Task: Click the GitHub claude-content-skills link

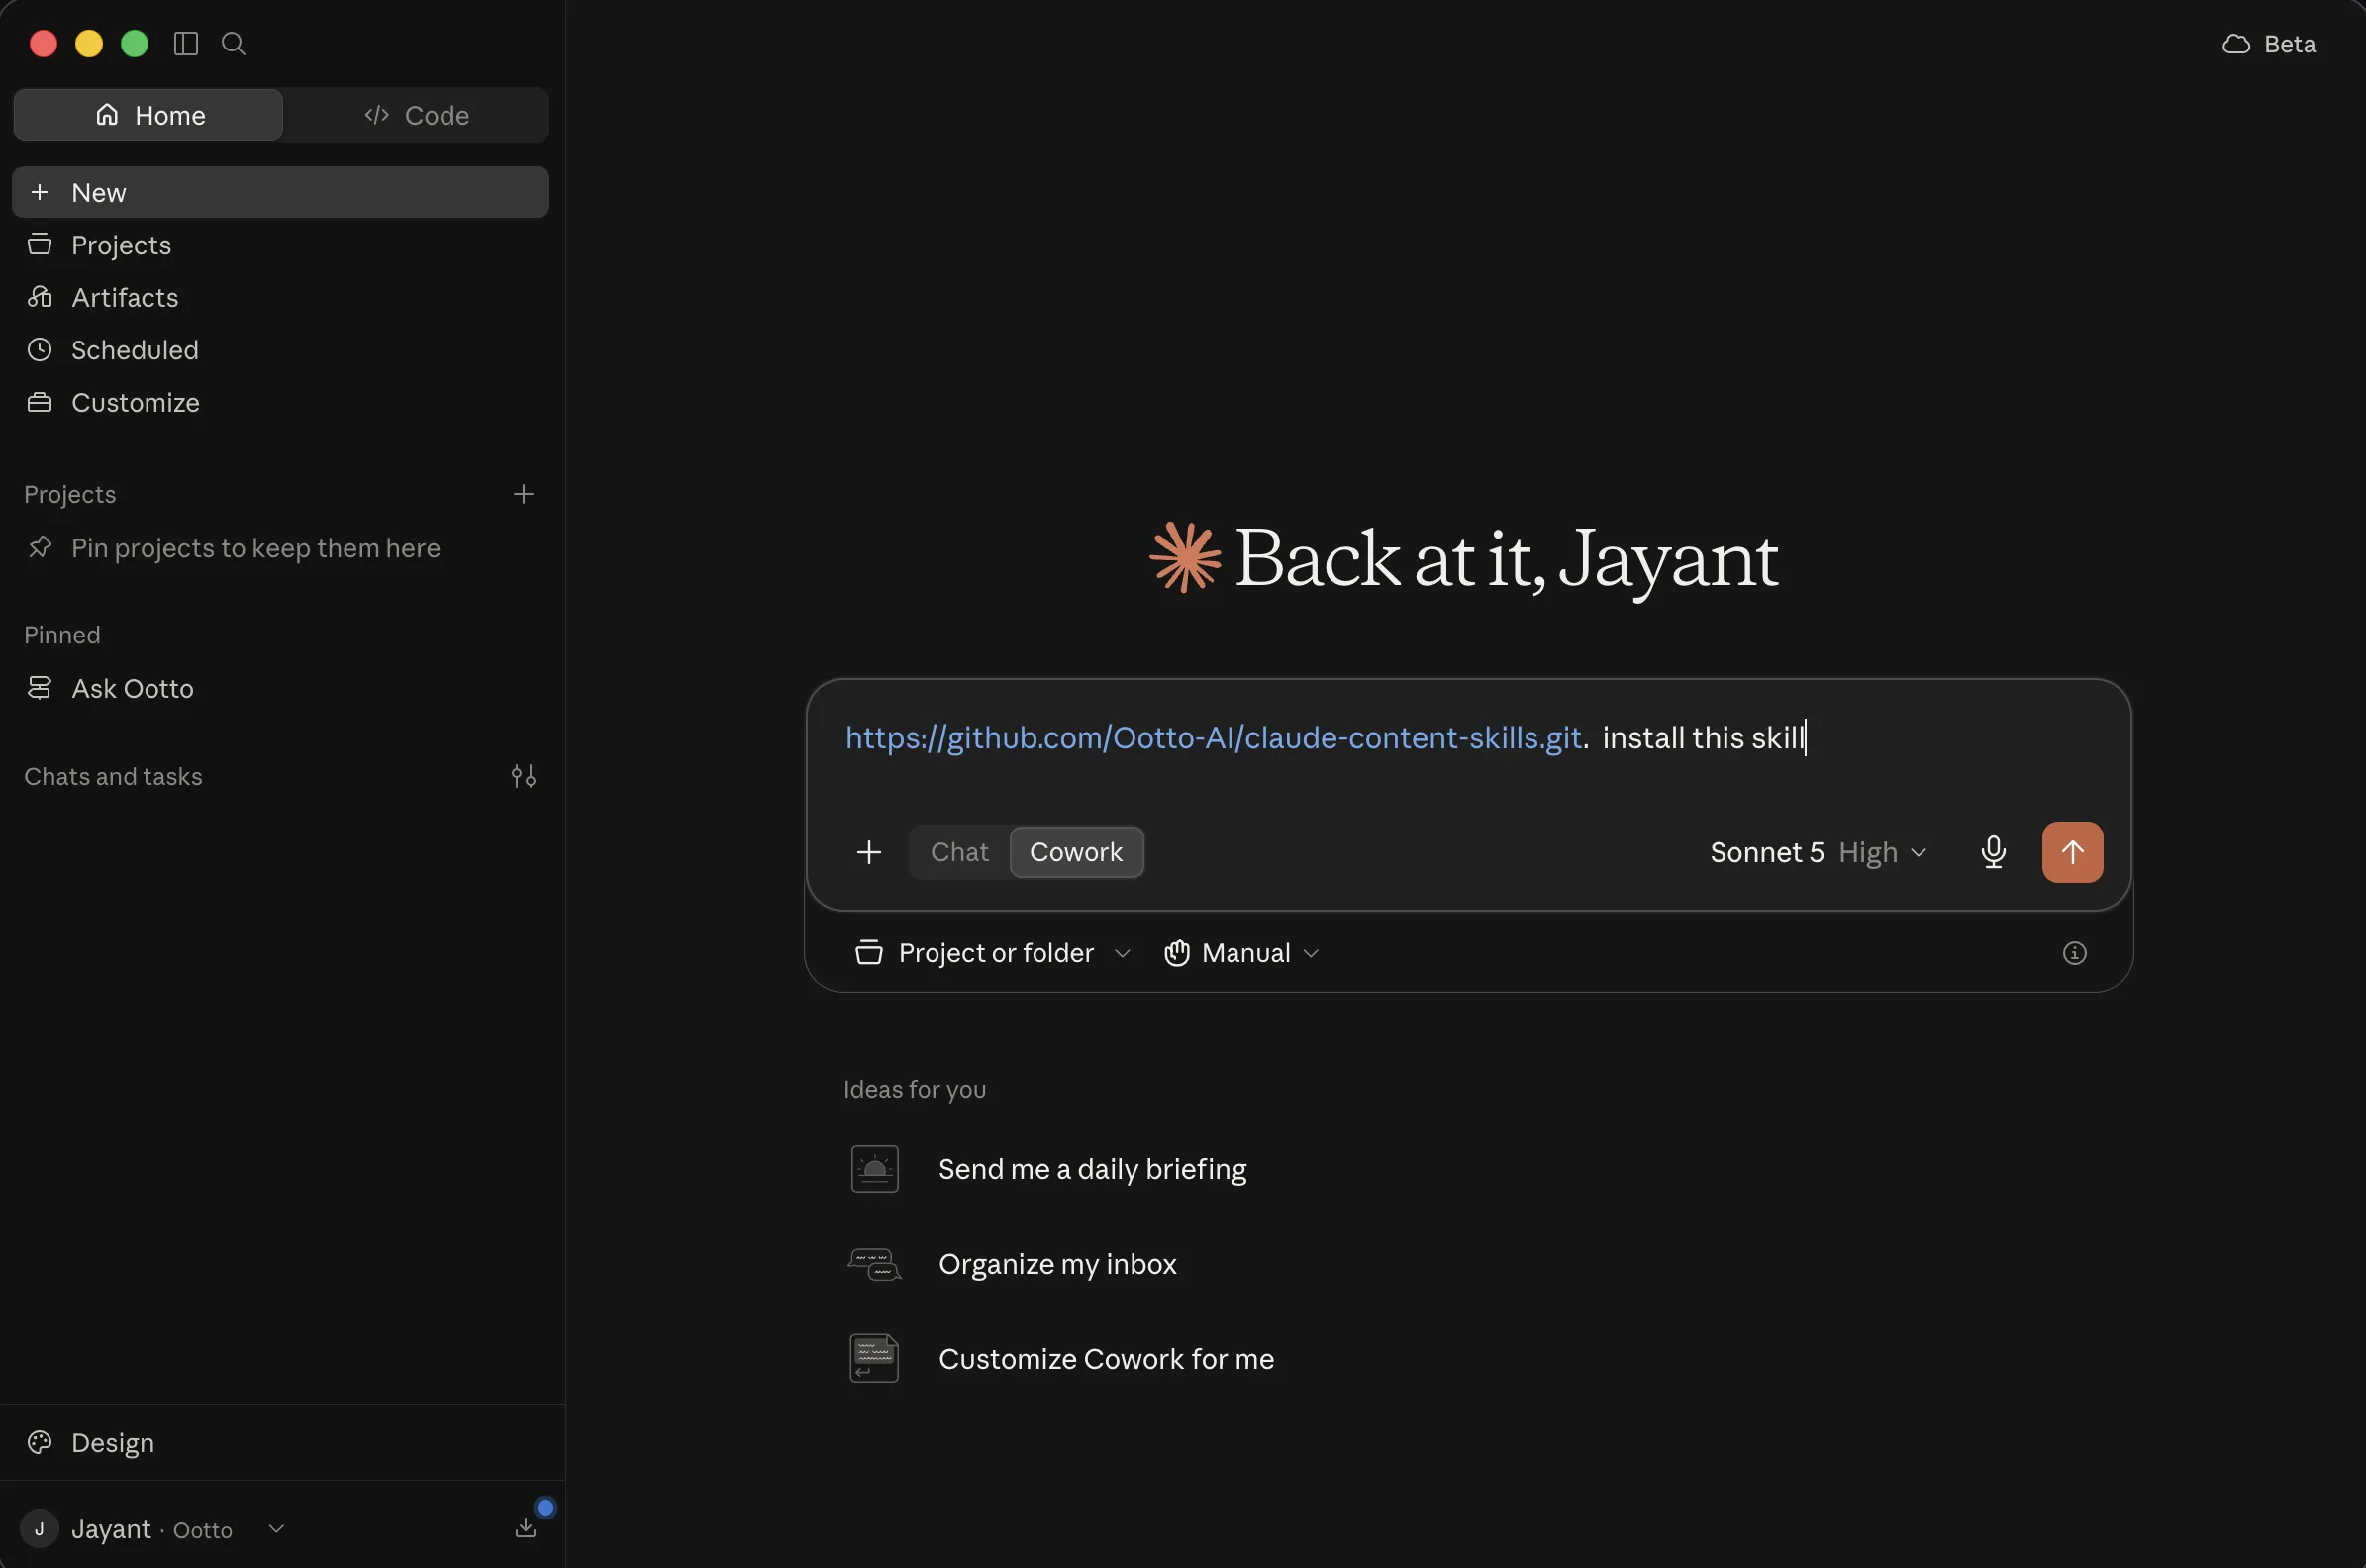Action: click(1213, 738)
